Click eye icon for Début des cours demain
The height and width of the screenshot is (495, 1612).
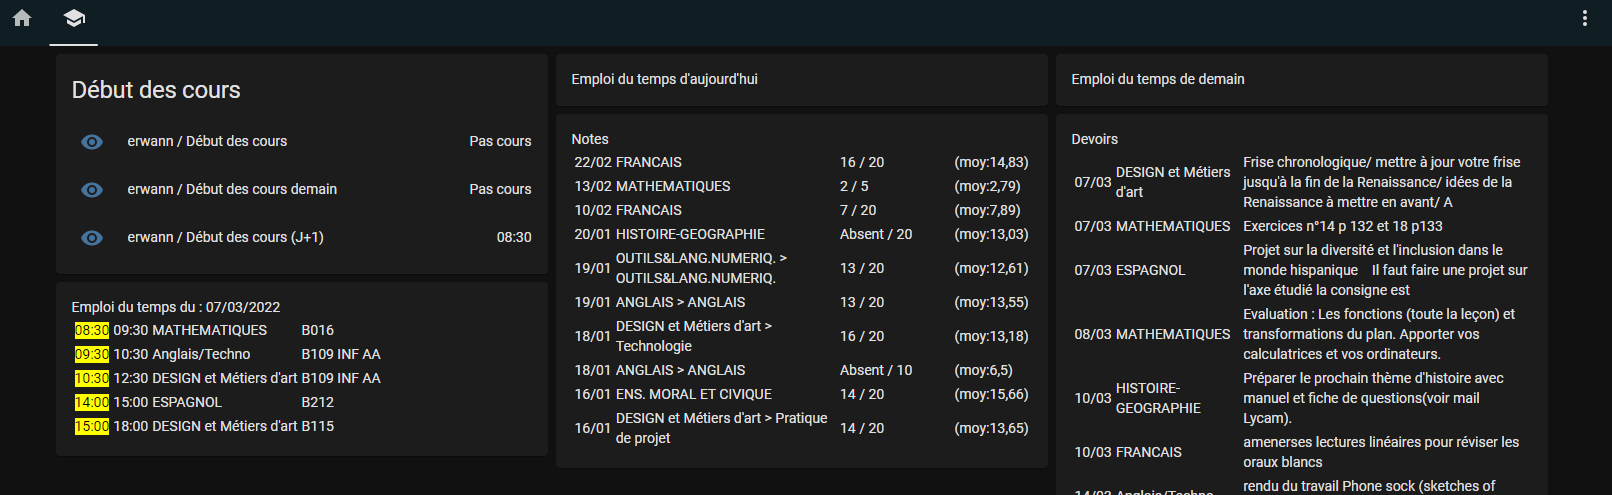(x=92, y=190)
